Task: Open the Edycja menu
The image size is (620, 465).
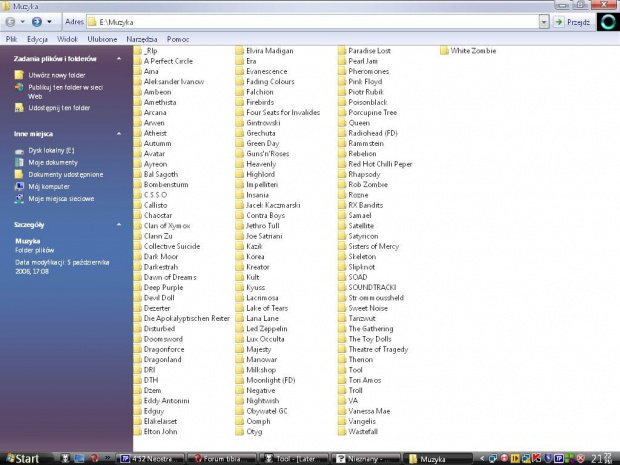Action: pyautogui.click(x=37, y=39)
